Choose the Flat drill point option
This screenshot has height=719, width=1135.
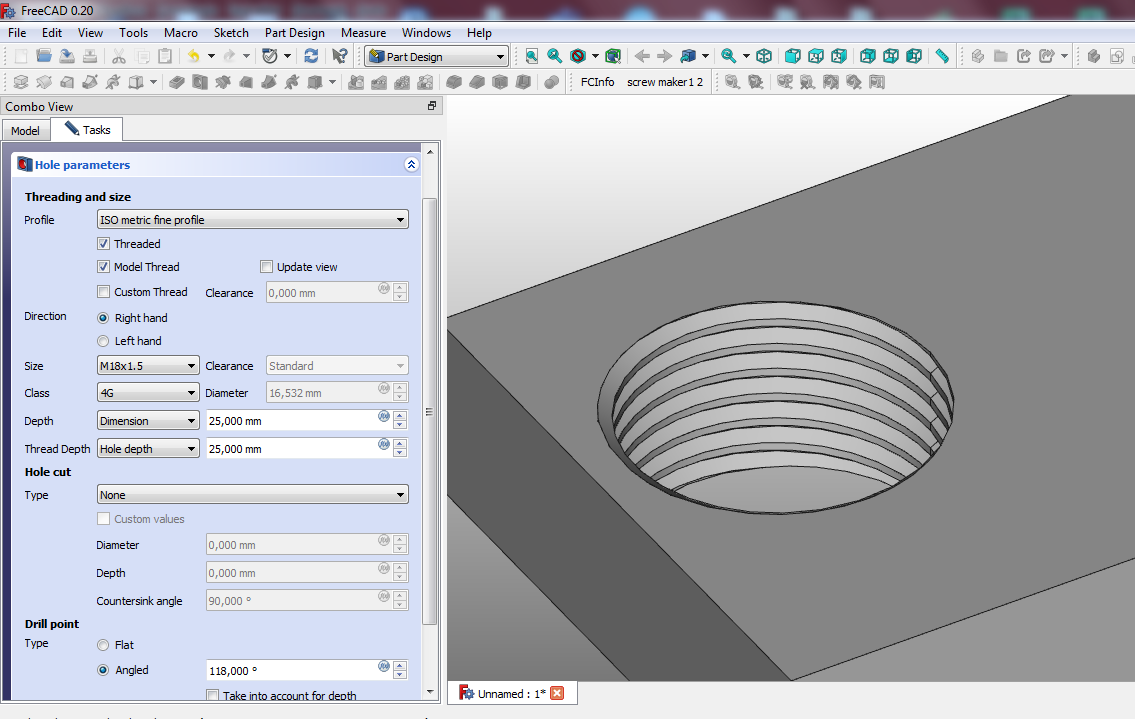[104, 645]
